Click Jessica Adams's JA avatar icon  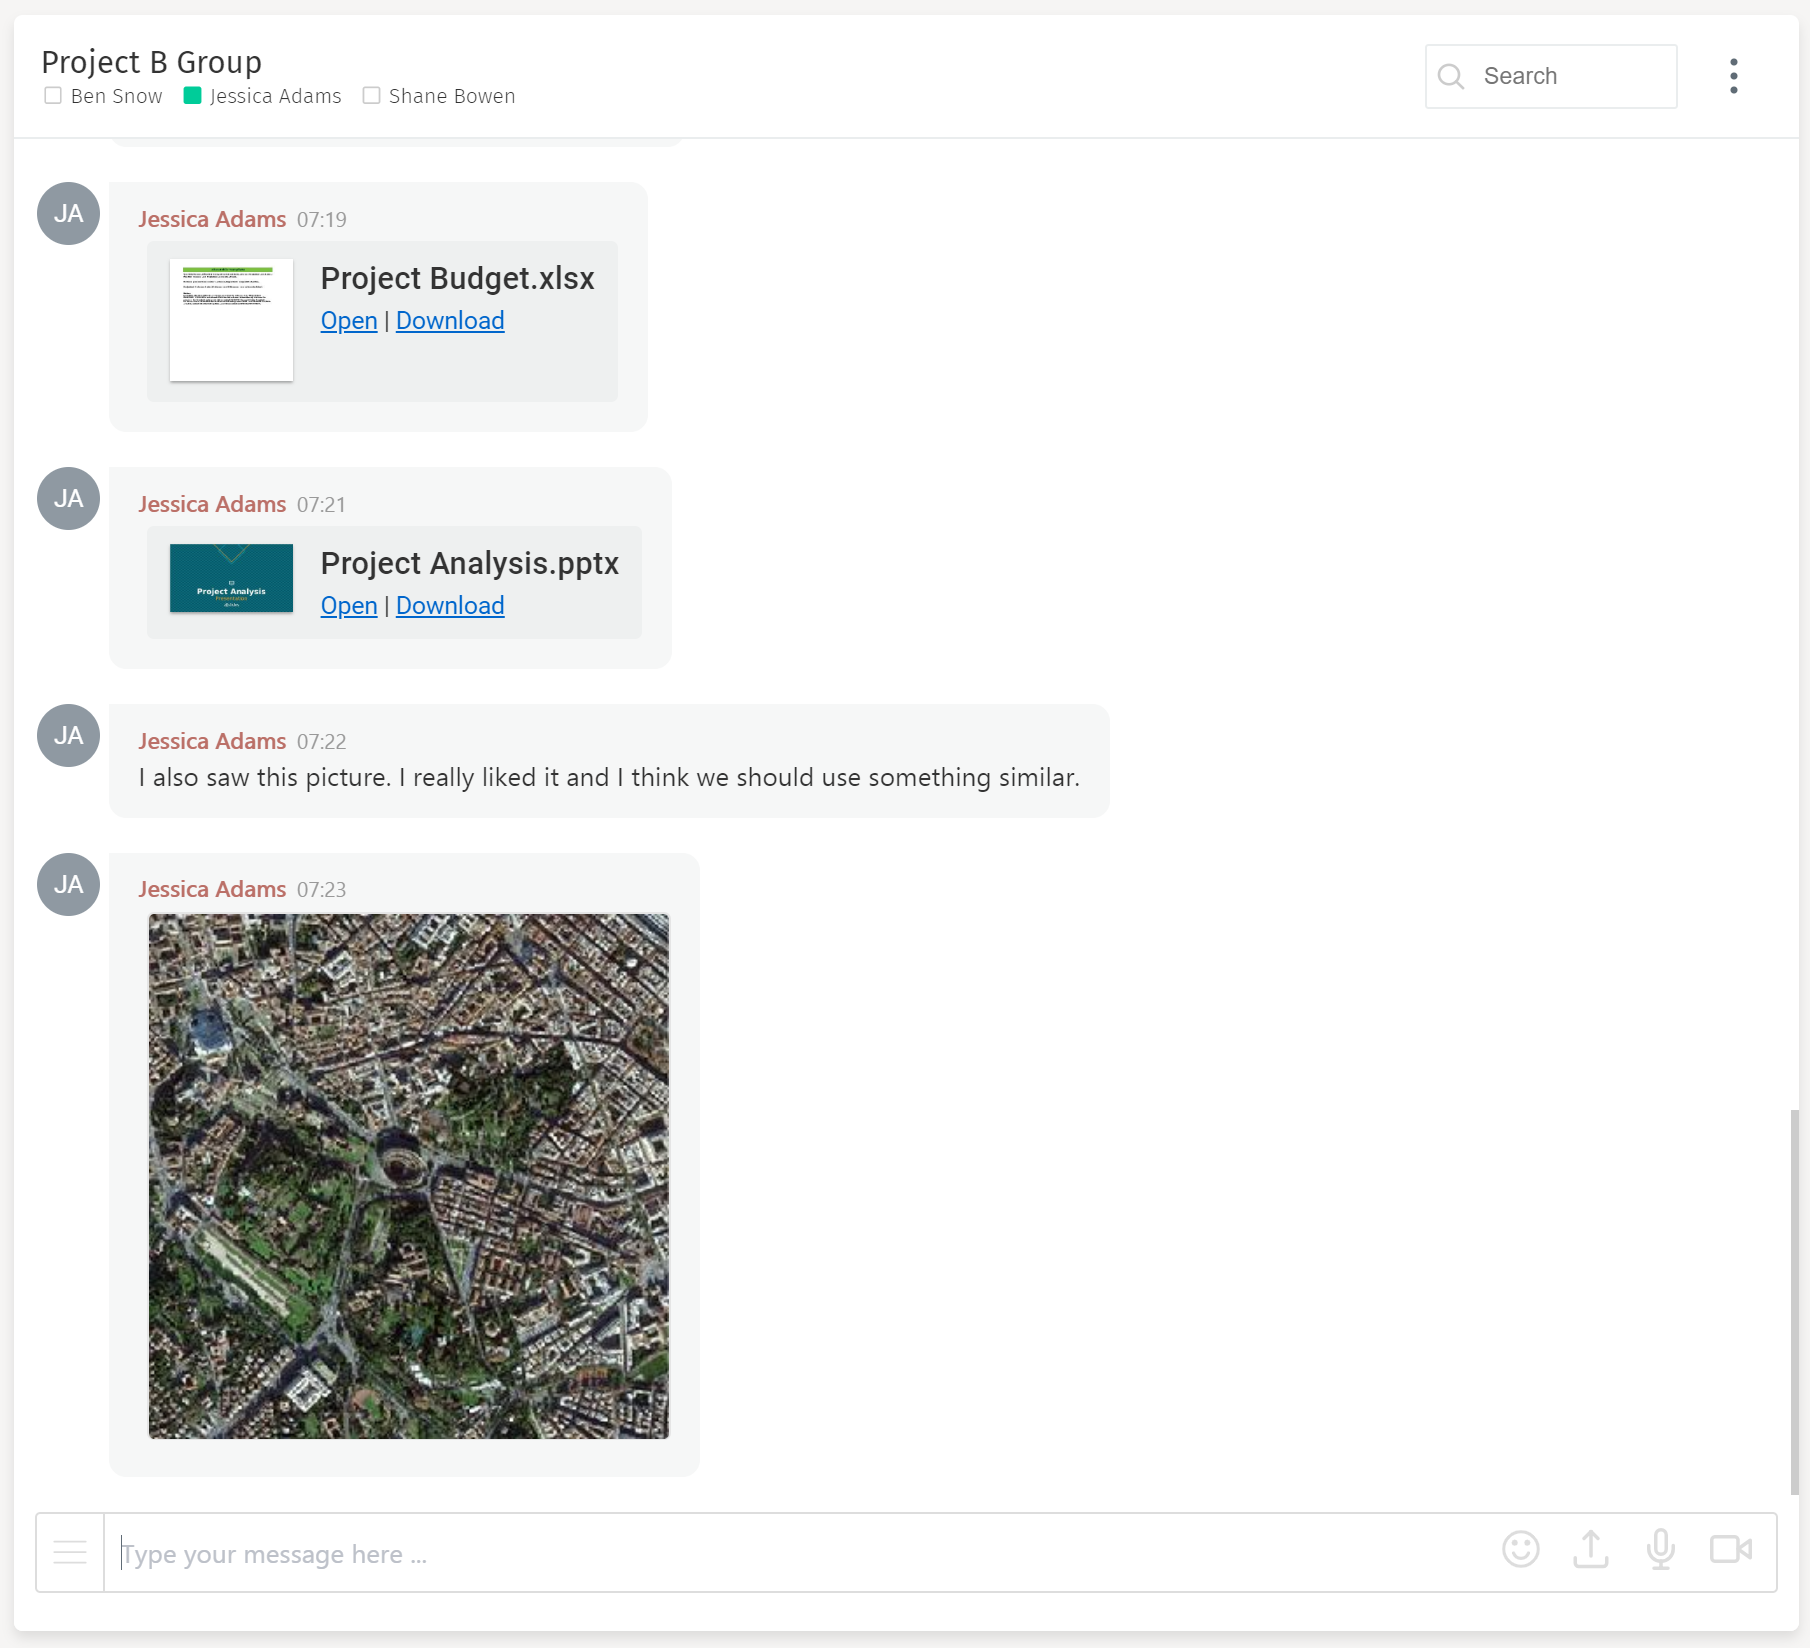coord(67,213)
